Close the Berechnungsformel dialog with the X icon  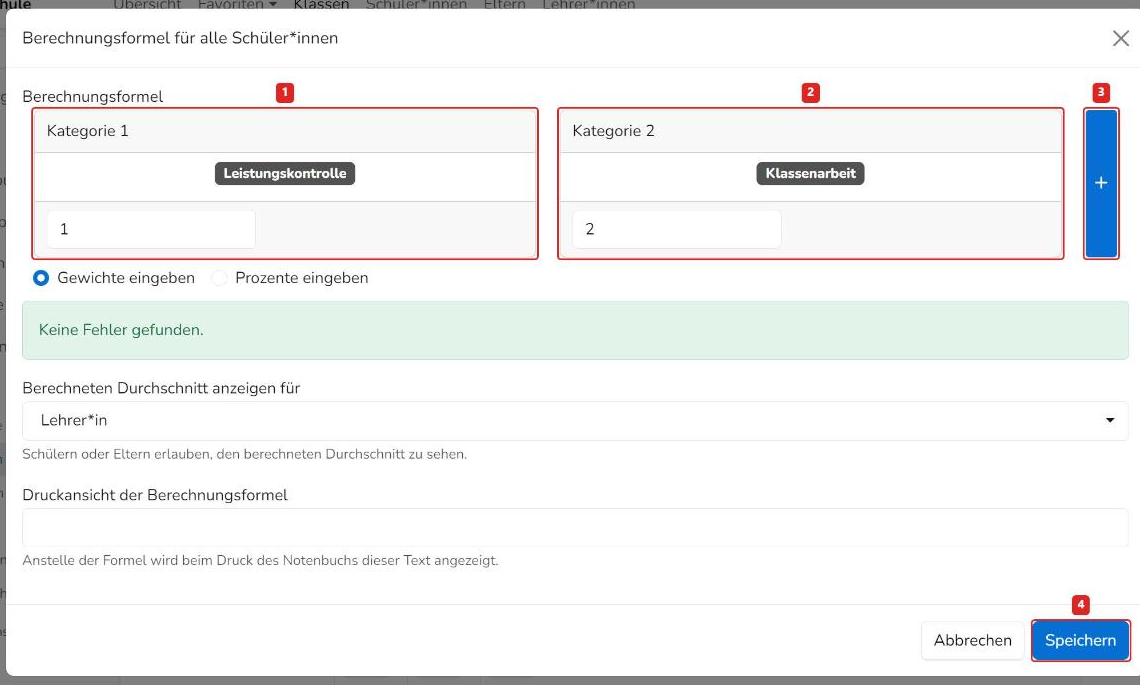tap(1120, 39)
